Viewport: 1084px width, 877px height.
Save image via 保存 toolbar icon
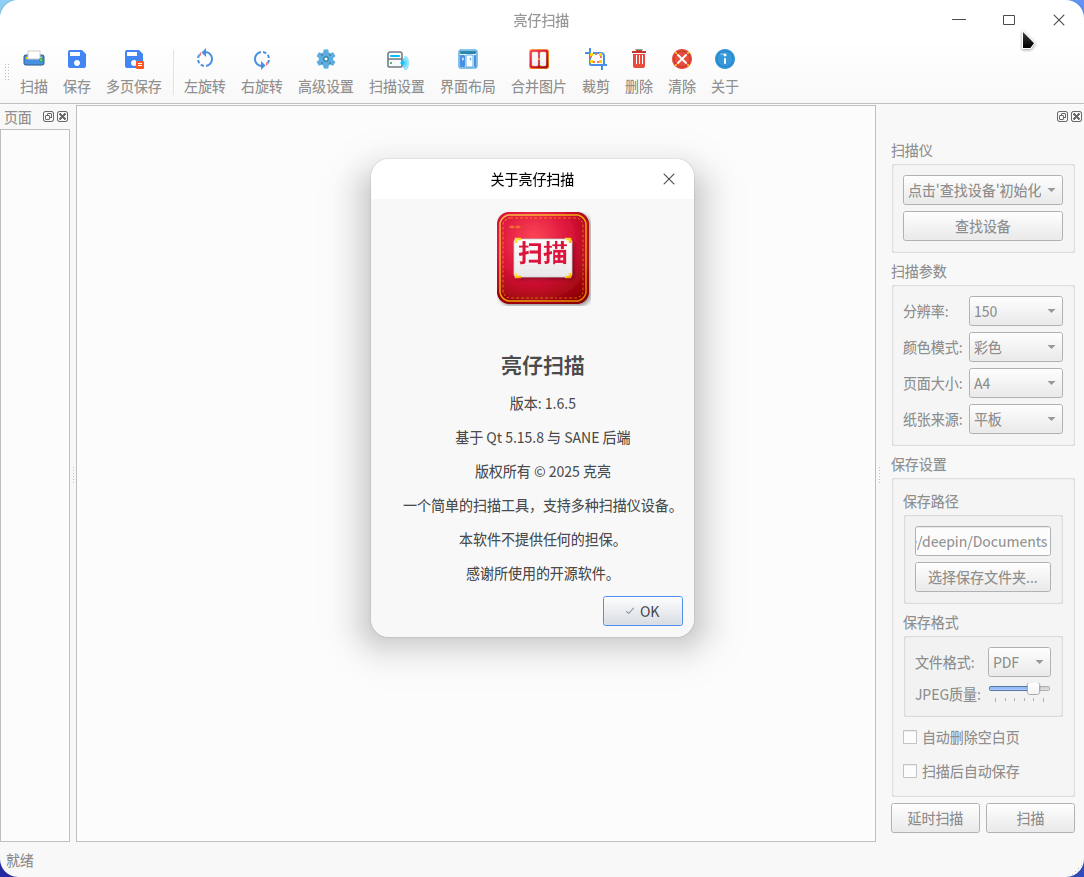click(x=77, y=71)
